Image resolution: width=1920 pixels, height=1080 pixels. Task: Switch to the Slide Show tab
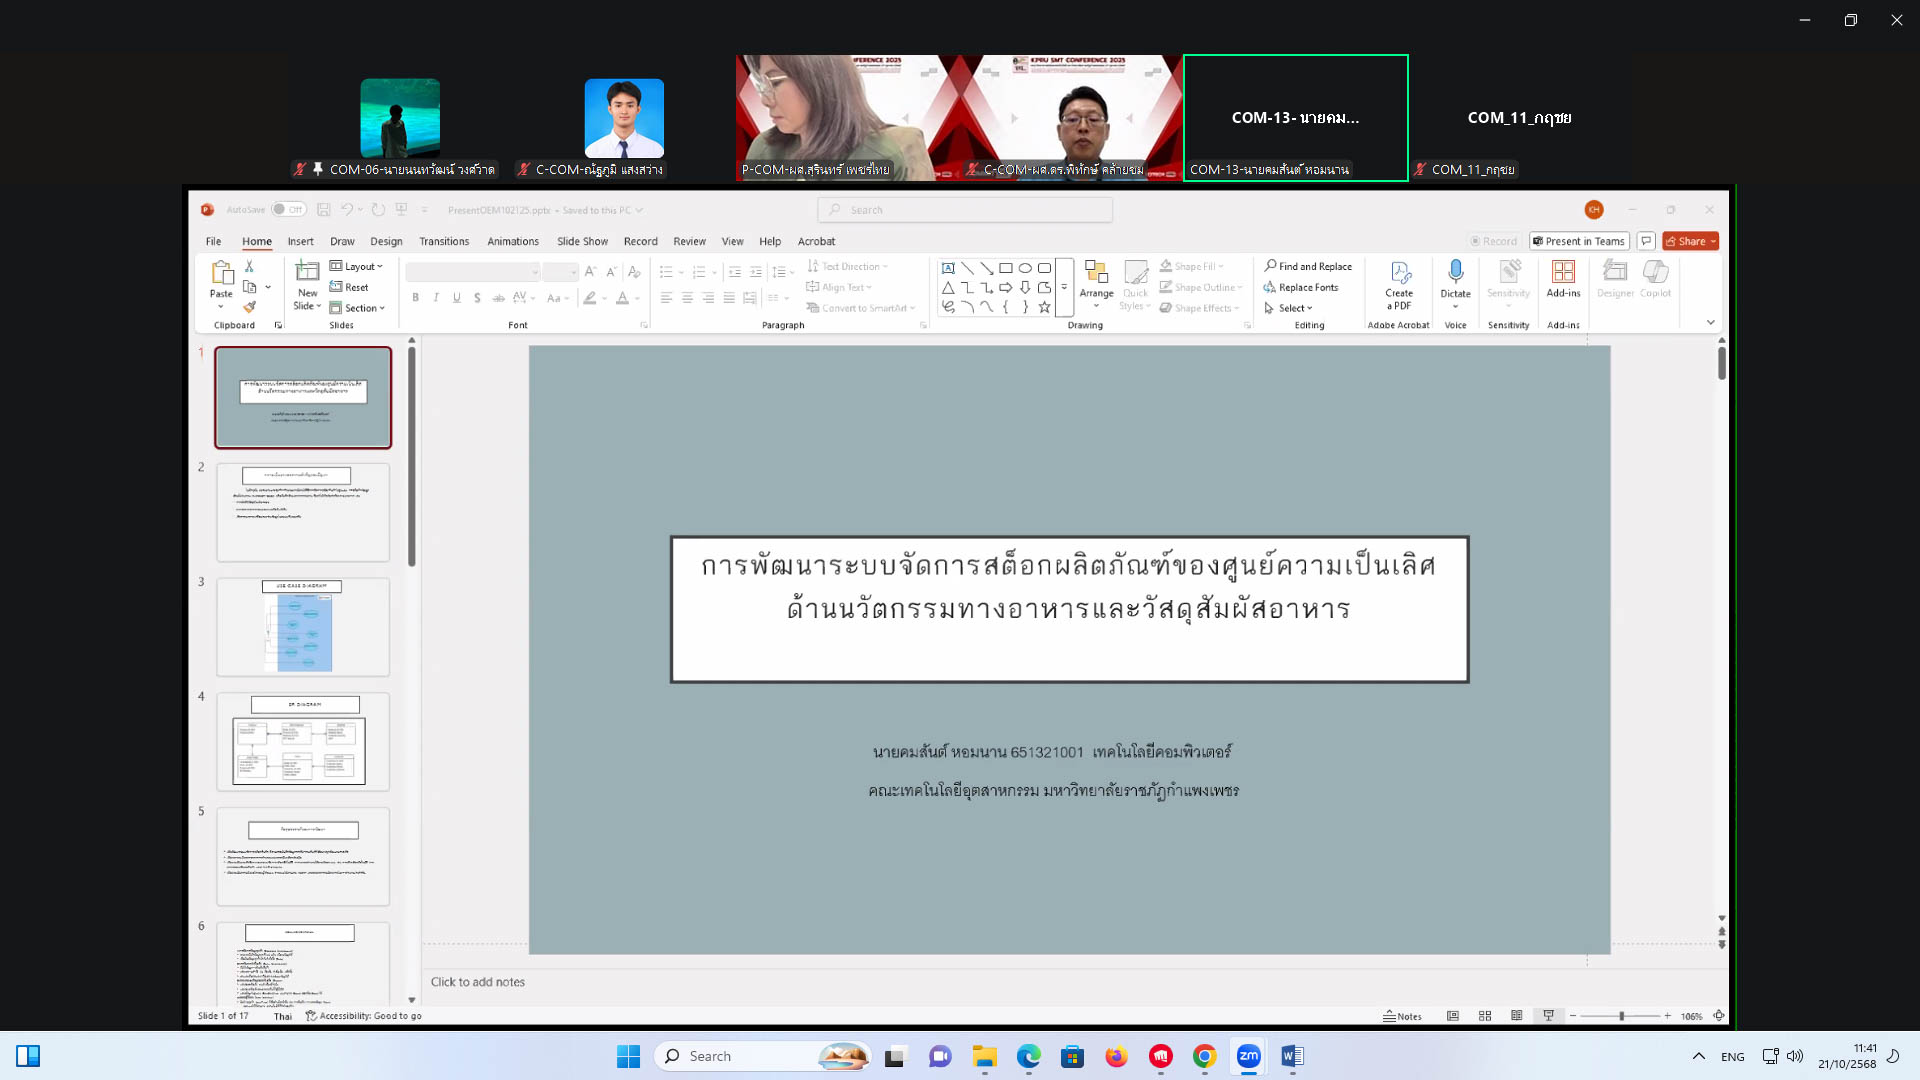pos(582,241)
